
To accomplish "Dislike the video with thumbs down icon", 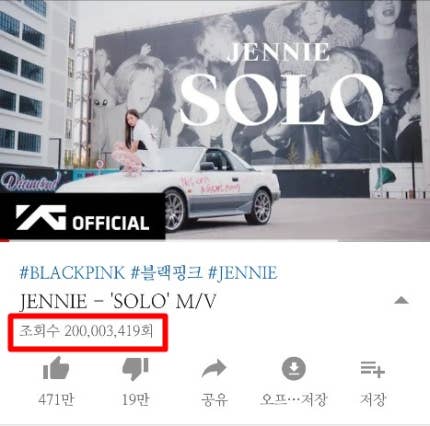I will click(x=135, y=369).
